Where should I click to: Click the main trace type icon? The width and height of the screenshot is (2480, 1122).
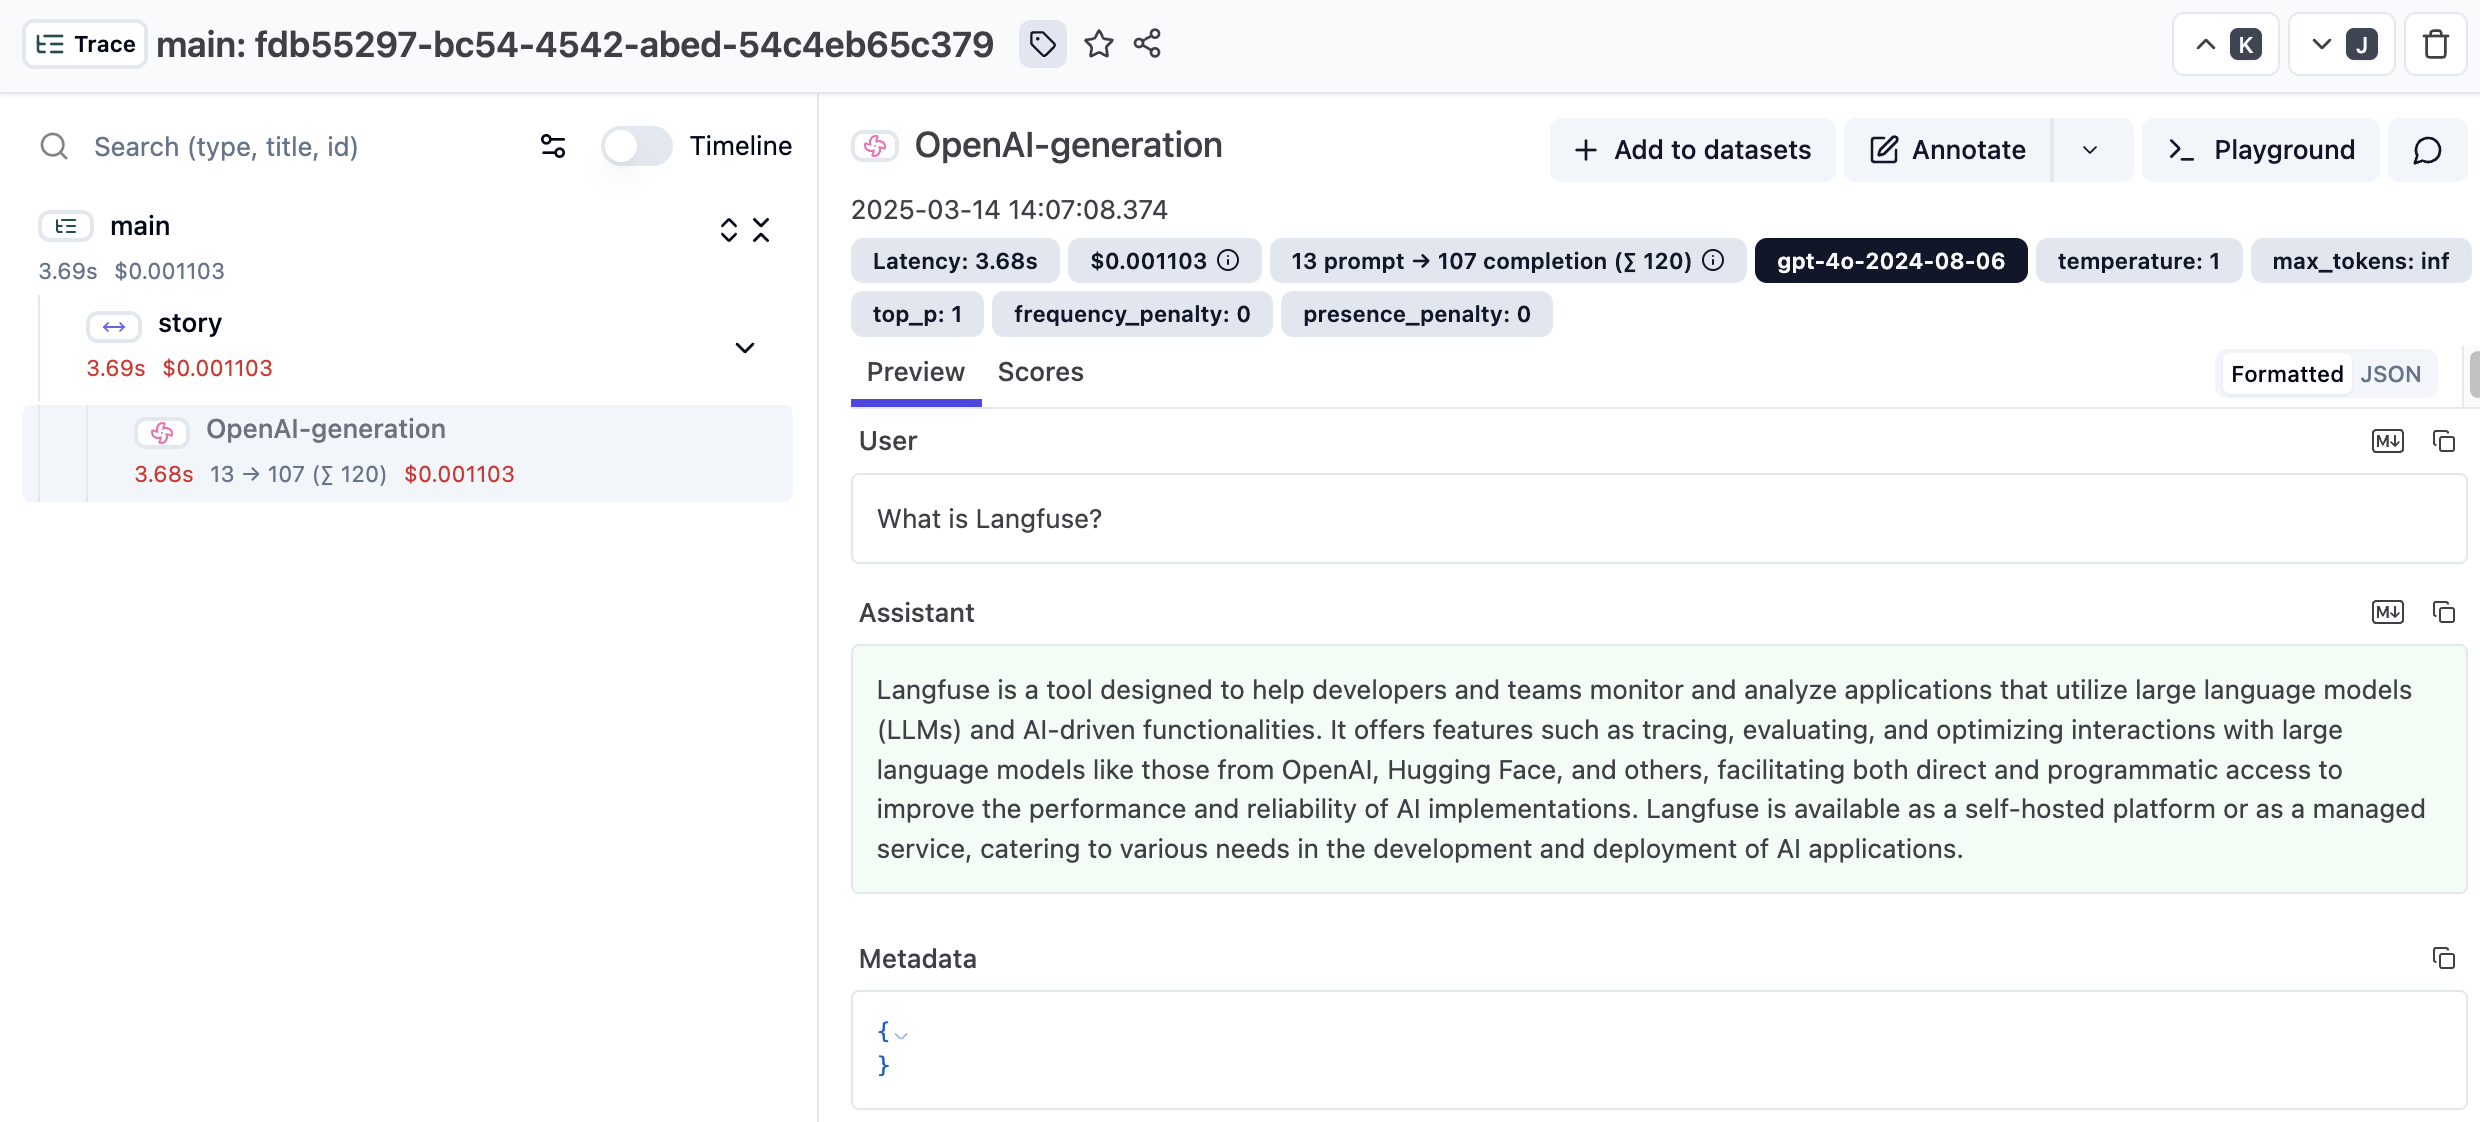66,226
